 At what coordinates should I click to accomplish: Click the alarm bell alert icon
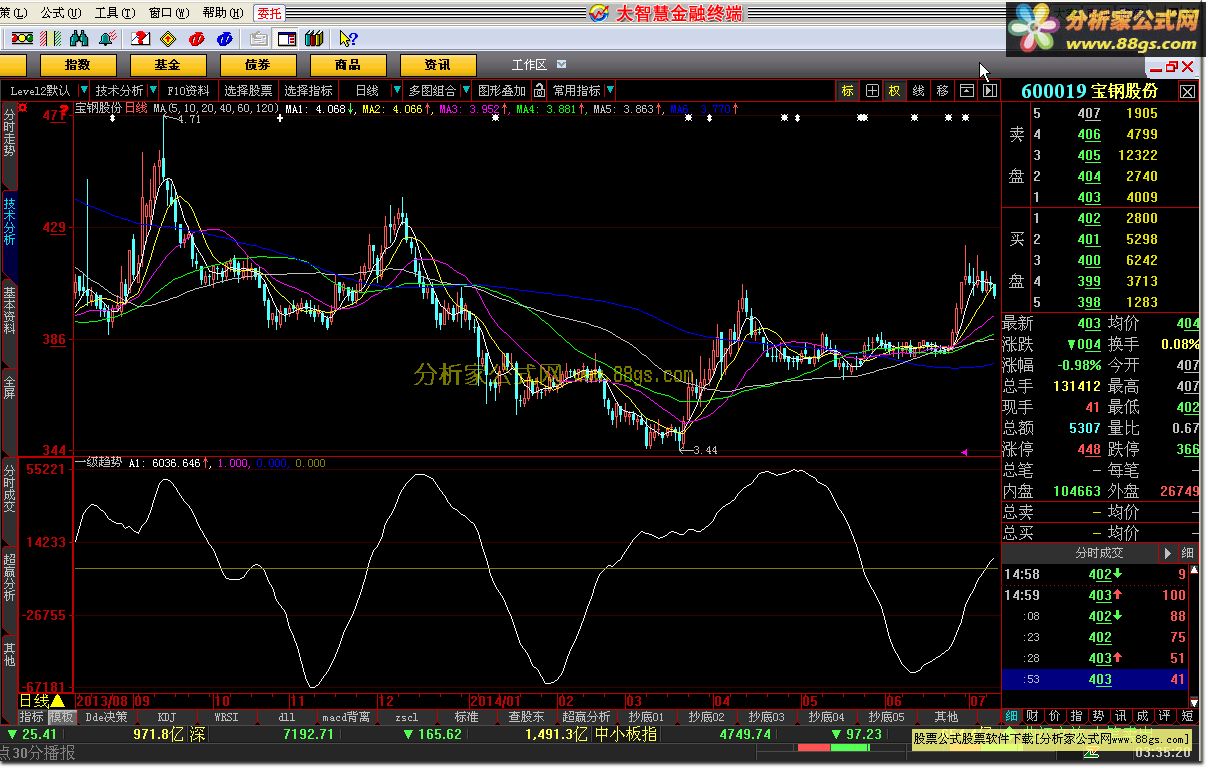tap(109, 38)
